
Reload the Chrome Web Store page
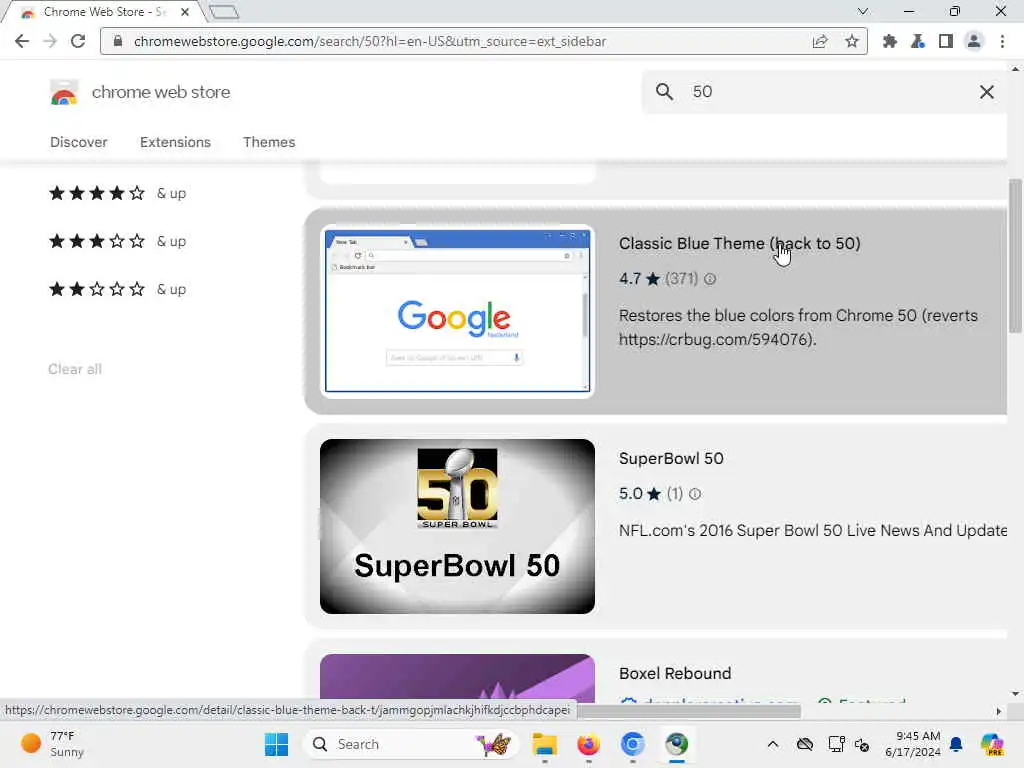tap(78, 41)
